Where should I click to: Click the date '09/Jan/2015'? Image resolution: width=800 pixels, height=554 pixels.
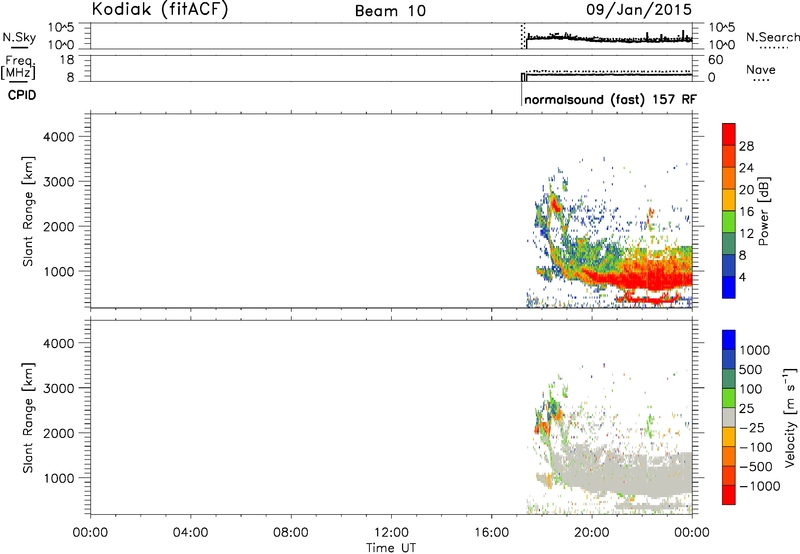[x=639, y=10]
